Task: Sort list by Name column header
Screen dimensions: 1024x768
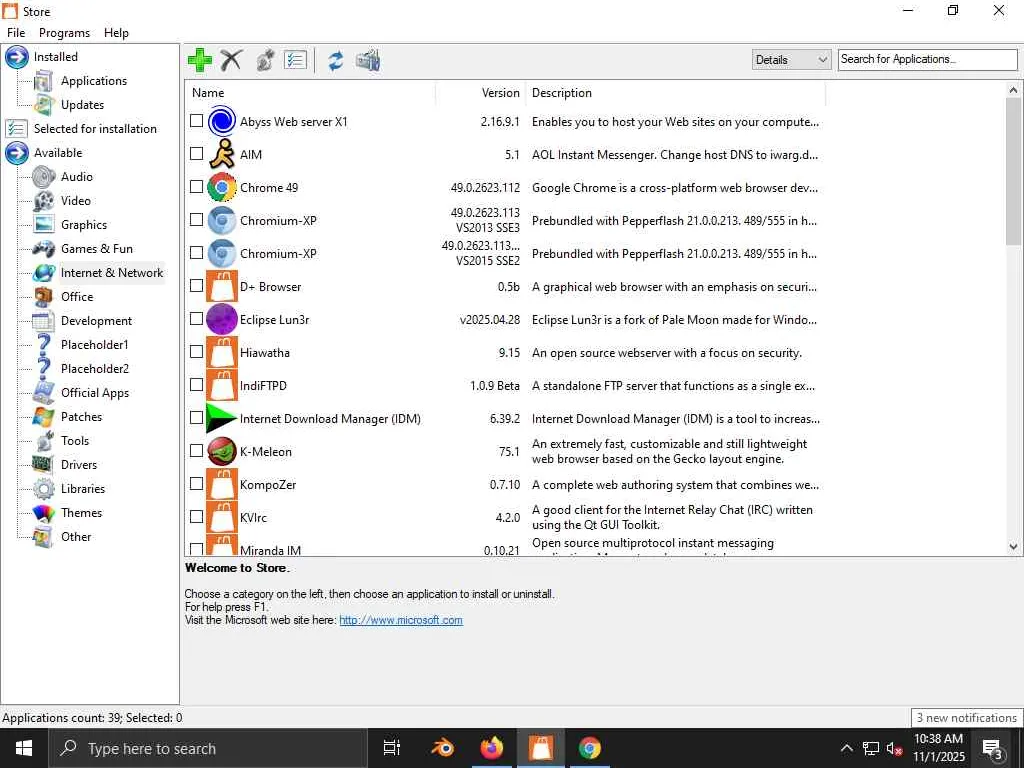Action: pos(311,93)
